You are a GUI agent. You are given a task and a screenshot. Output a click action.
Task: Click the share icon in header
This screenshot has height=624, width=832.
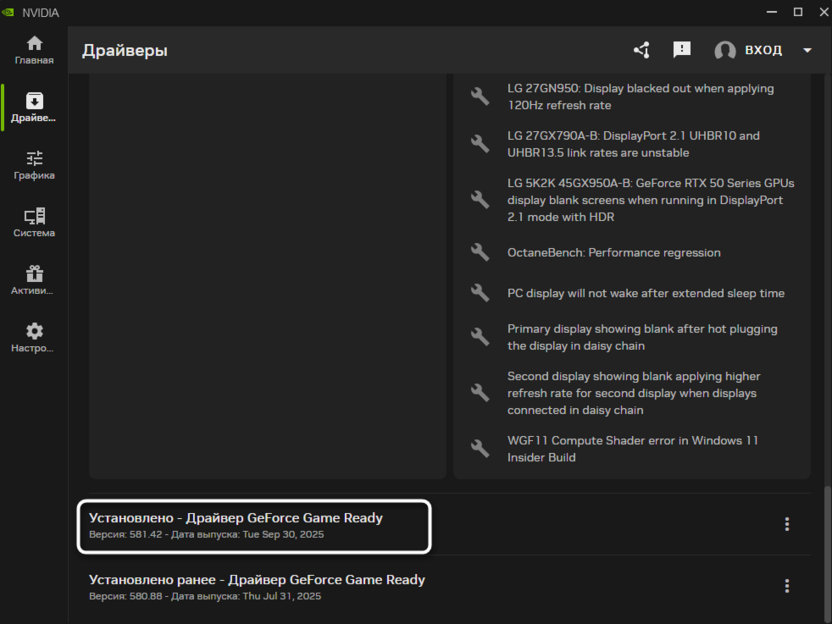pos(642,50)
